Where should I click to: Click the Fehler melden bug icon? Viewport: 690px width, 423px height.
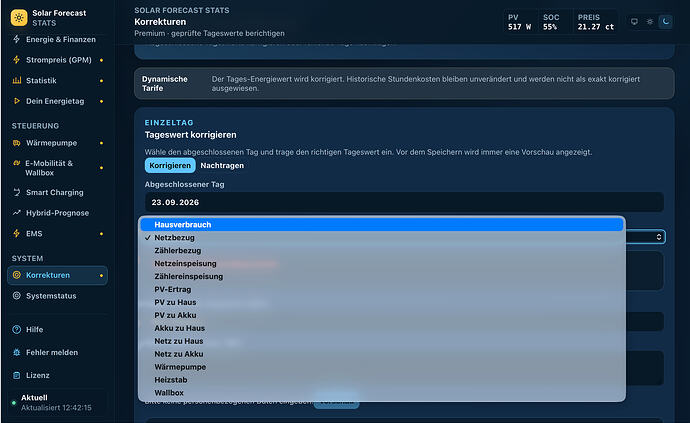(17, 352)
